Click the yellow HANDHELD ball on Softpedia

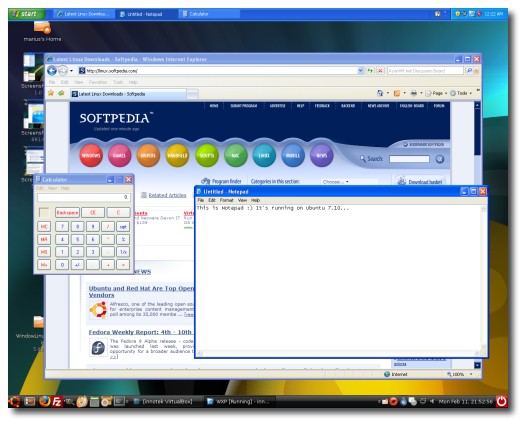click(177, 155)
